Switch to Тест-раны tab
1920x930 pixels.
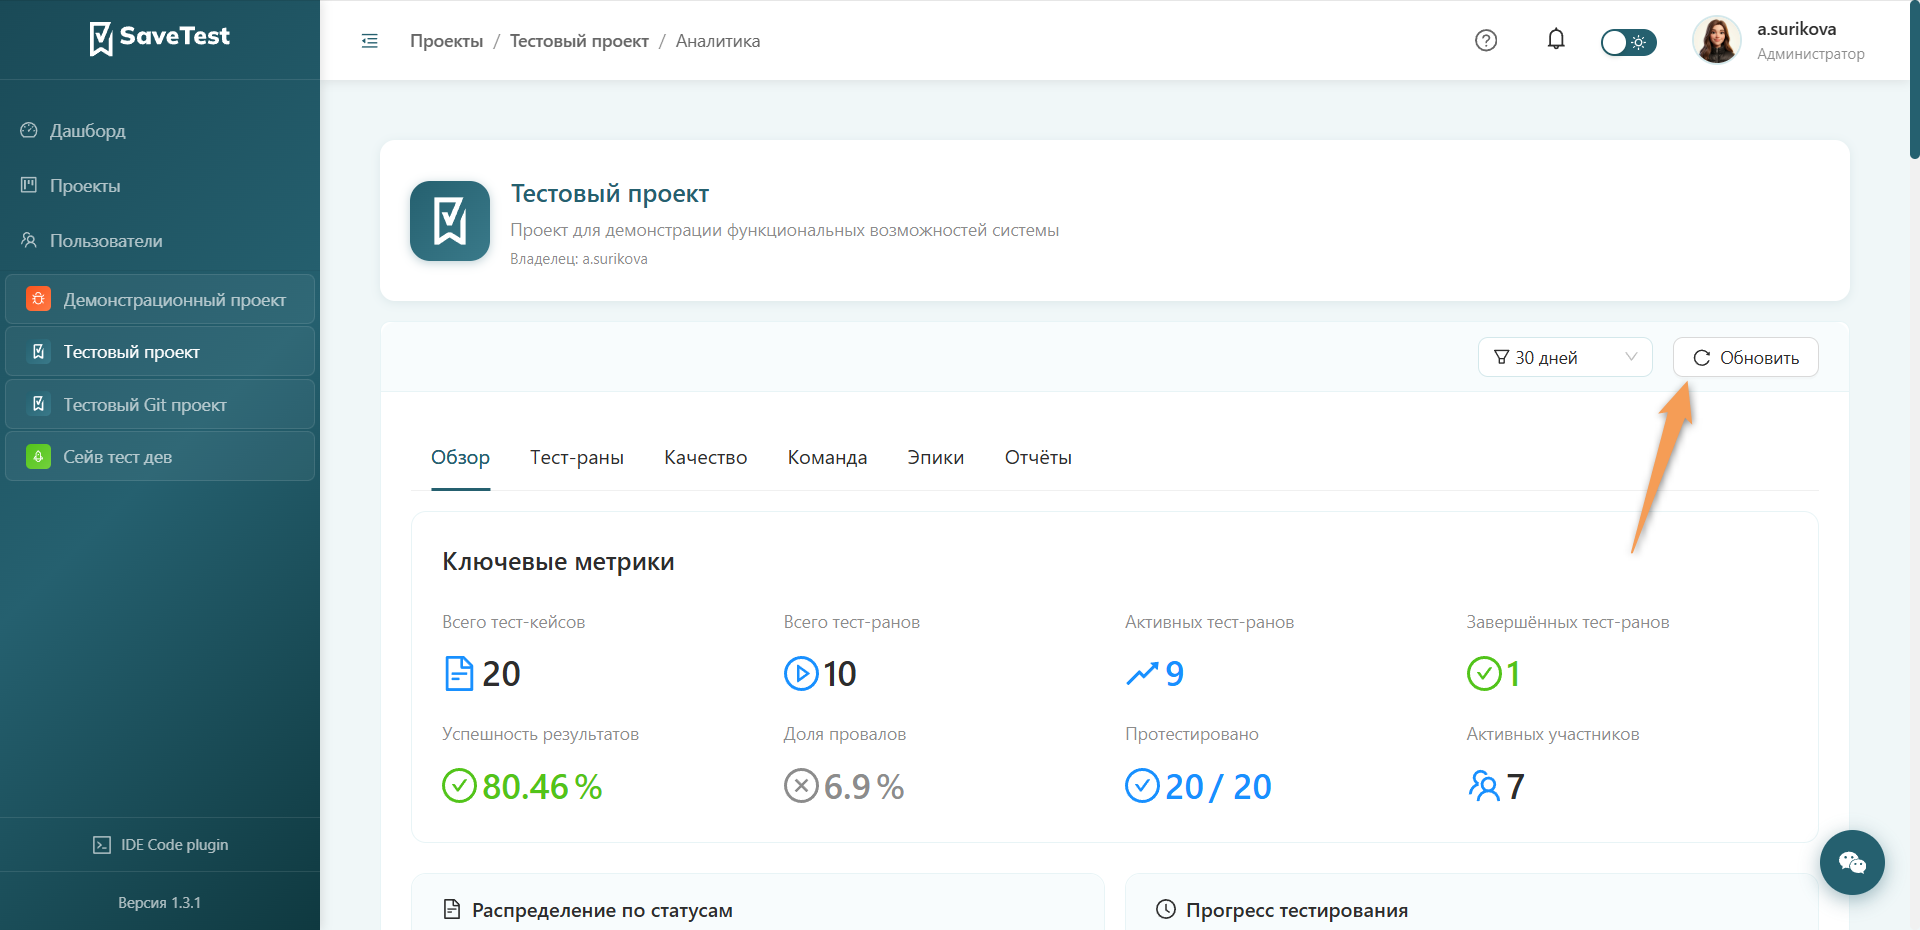(577, 457)
